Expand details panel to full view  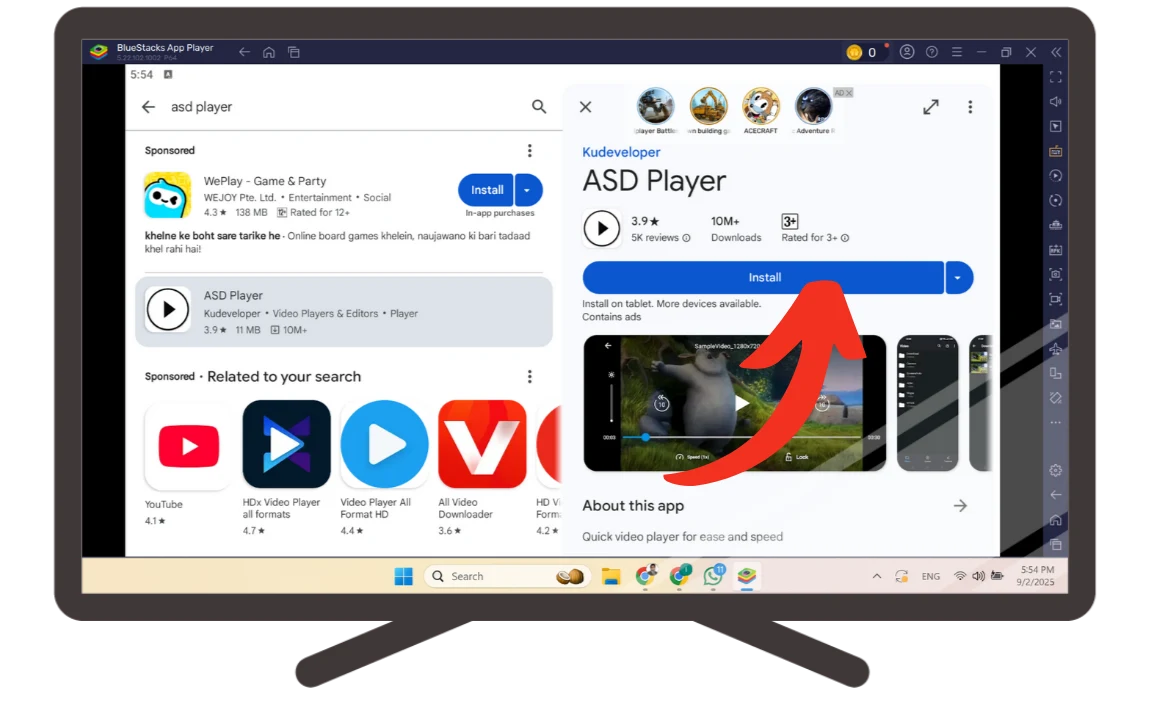click(x=931, y=107)
